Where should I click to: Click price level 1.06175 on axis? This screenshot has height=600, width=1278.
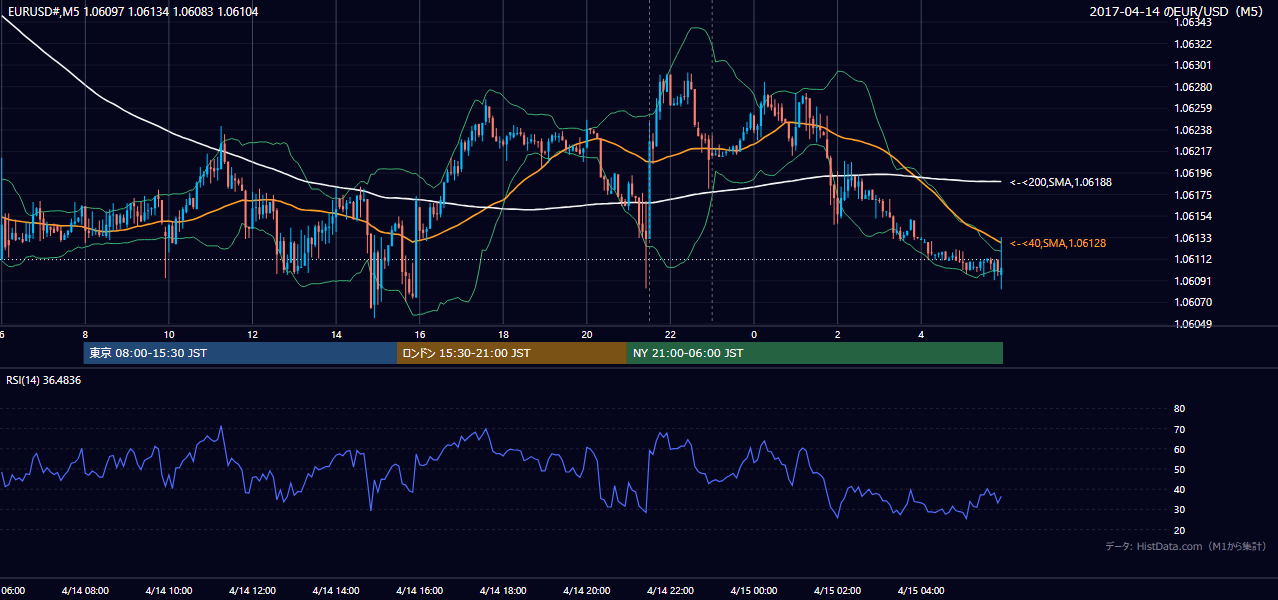pos(1193,195)
